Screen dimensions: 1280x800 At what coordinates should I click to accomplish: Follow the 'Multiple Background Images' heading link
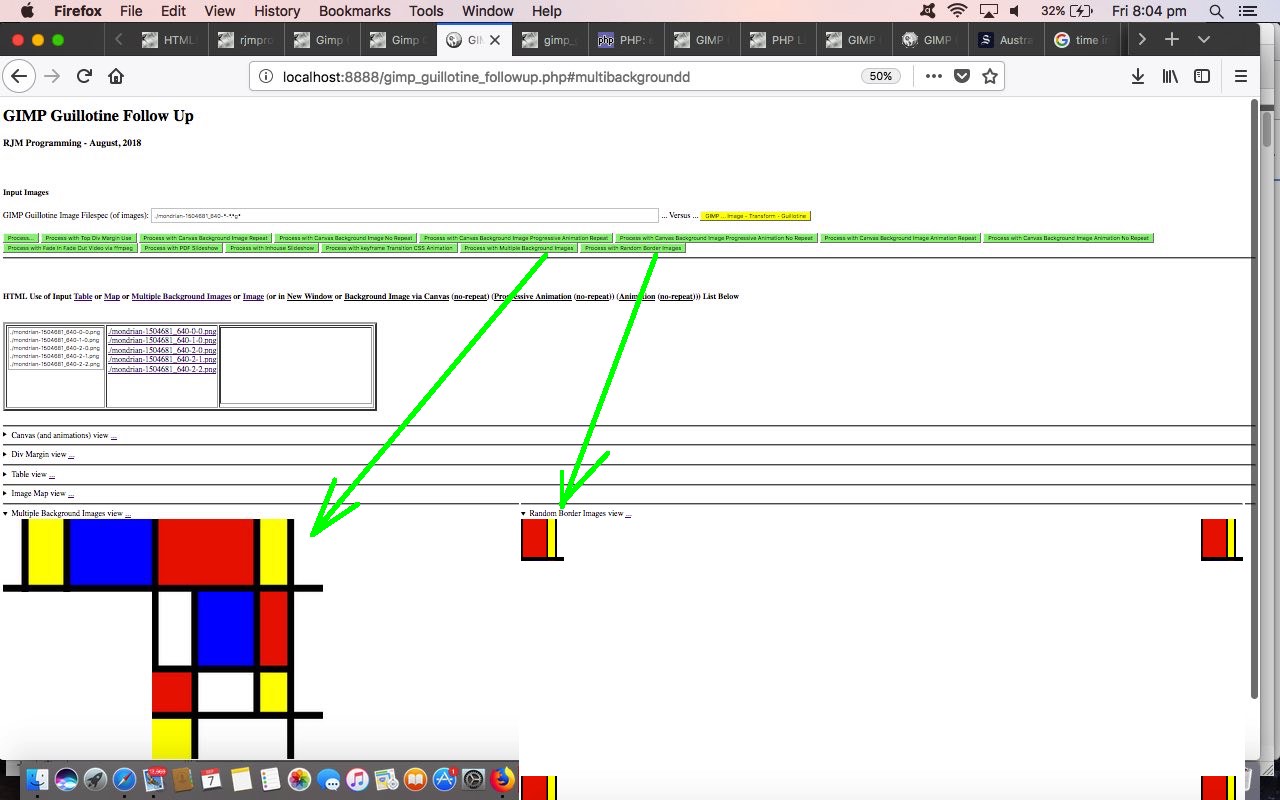181,297
